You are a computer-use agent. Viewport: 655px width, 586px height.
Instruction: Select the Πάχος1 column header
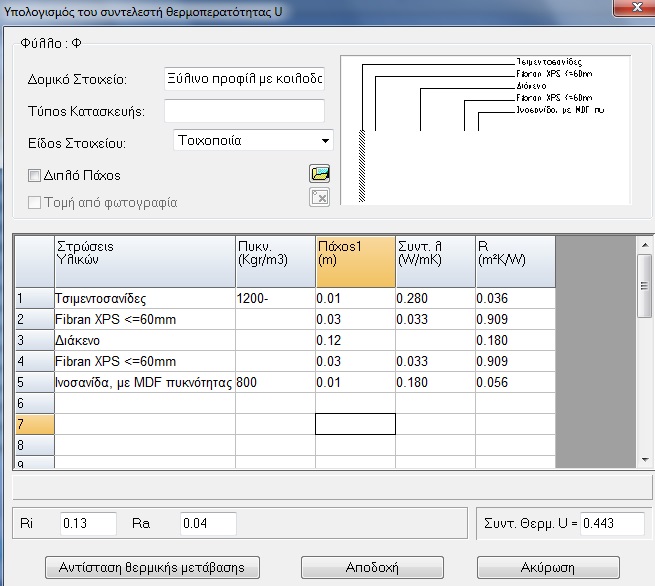coord(354,260)
